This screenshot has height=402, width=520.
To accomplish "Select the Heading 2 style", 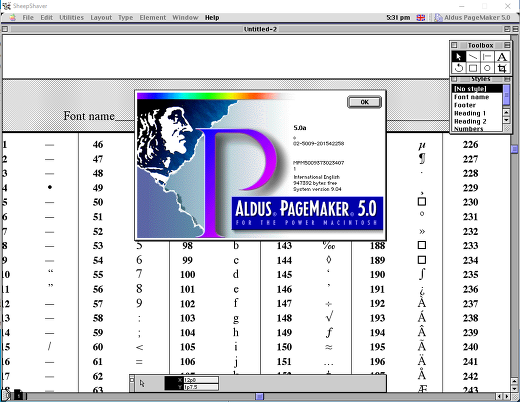I will (477, 121).
